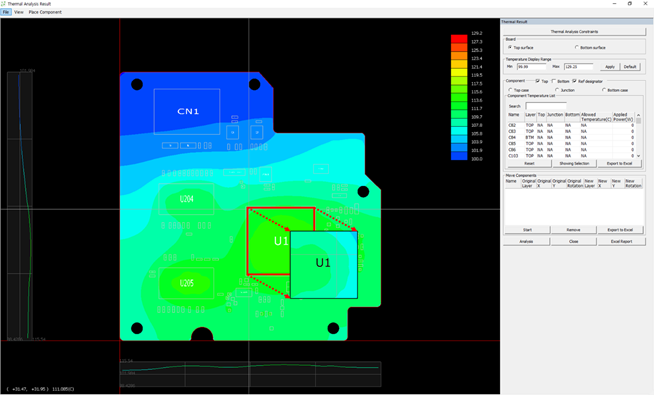
Task: Uncheck the Top component checkbox
Action: [x=538, y=81]
